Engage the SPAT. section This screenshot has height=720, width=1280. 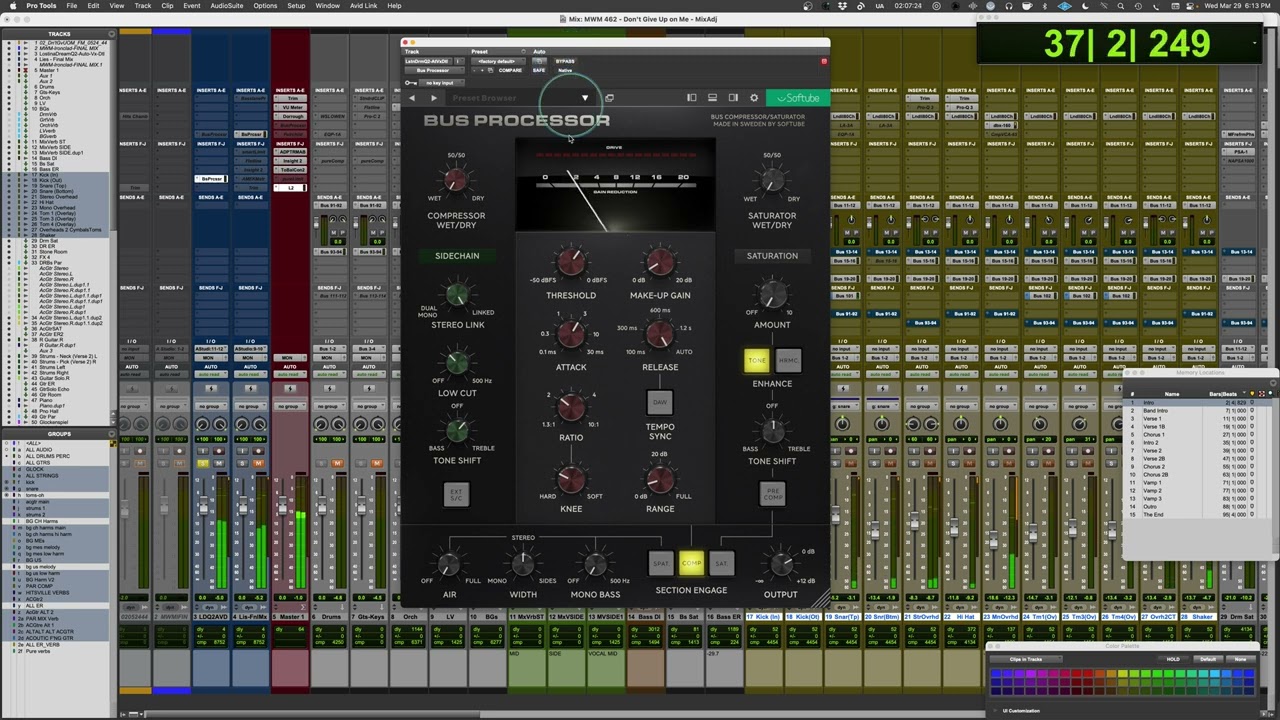pos(661,563)
